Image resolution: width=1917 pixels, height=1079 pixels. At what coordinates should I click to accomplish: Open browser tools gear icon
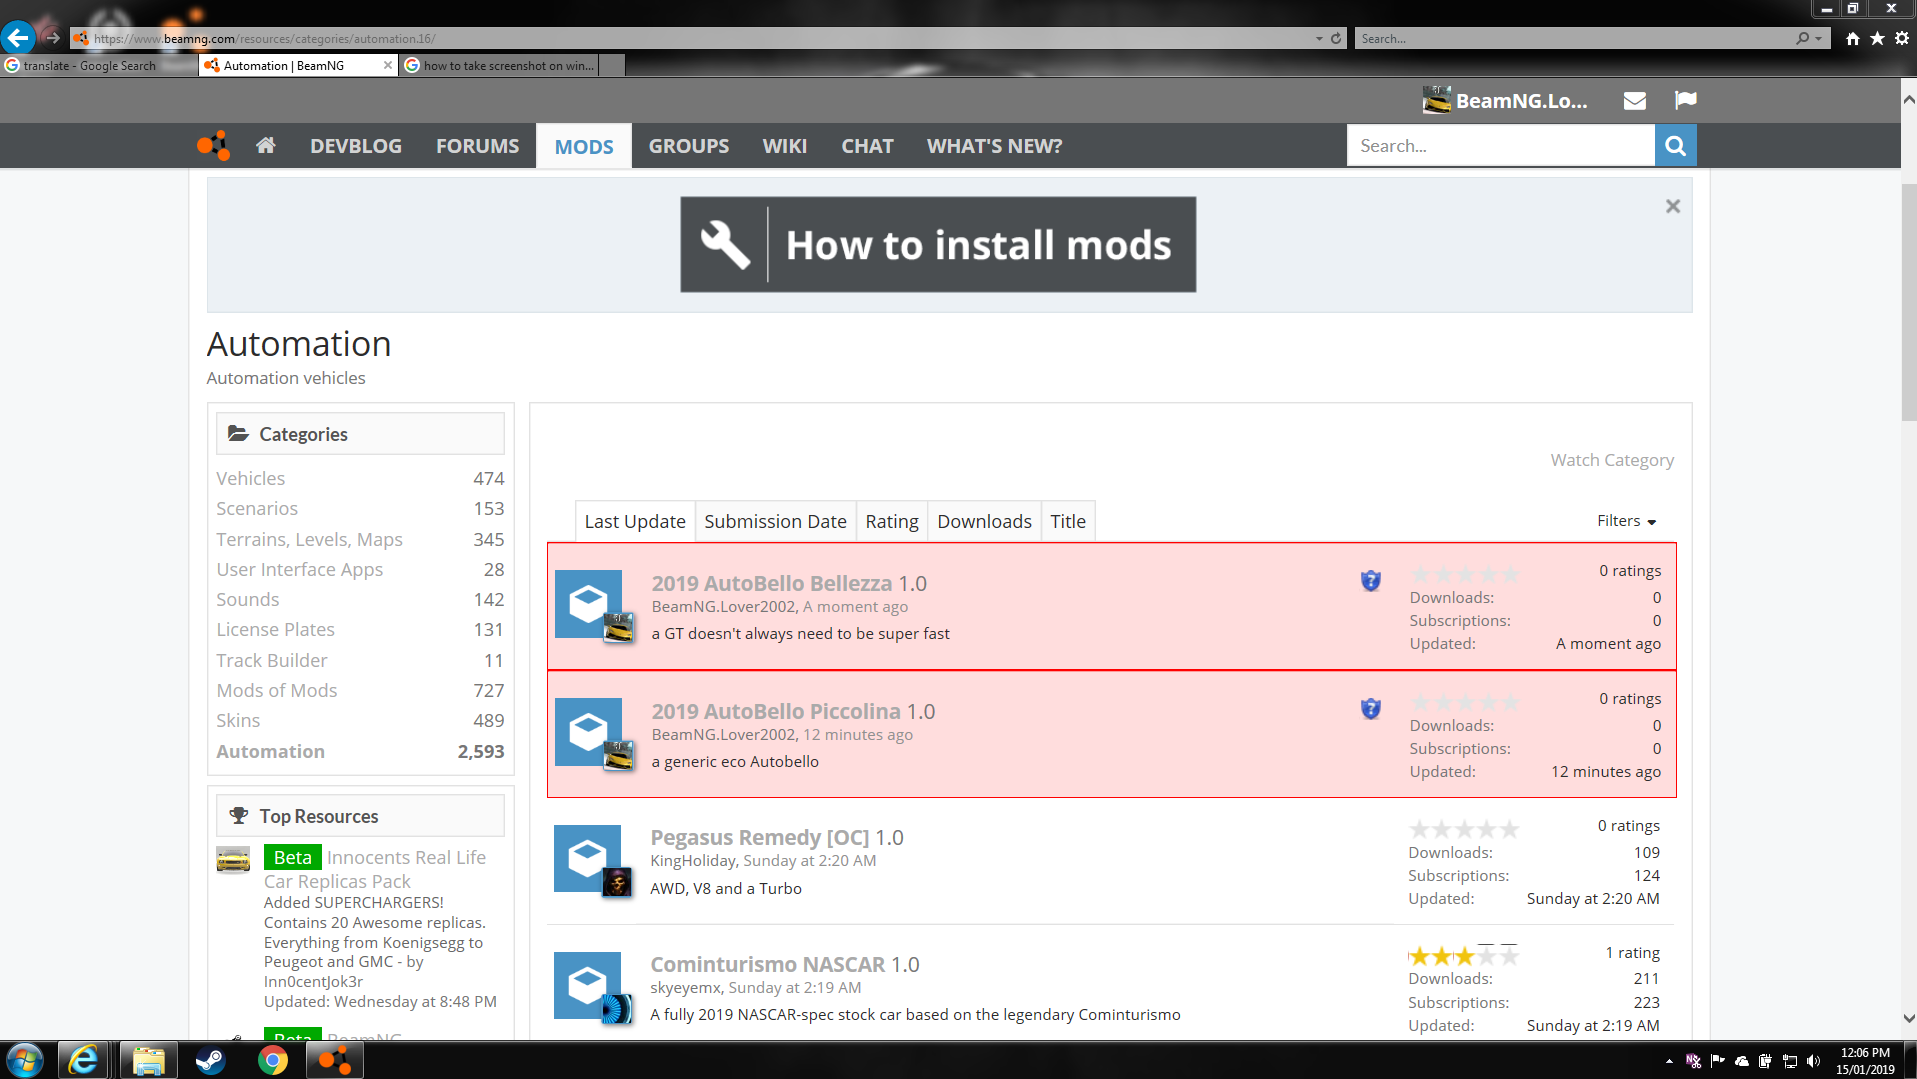(x=1901, y=38)
